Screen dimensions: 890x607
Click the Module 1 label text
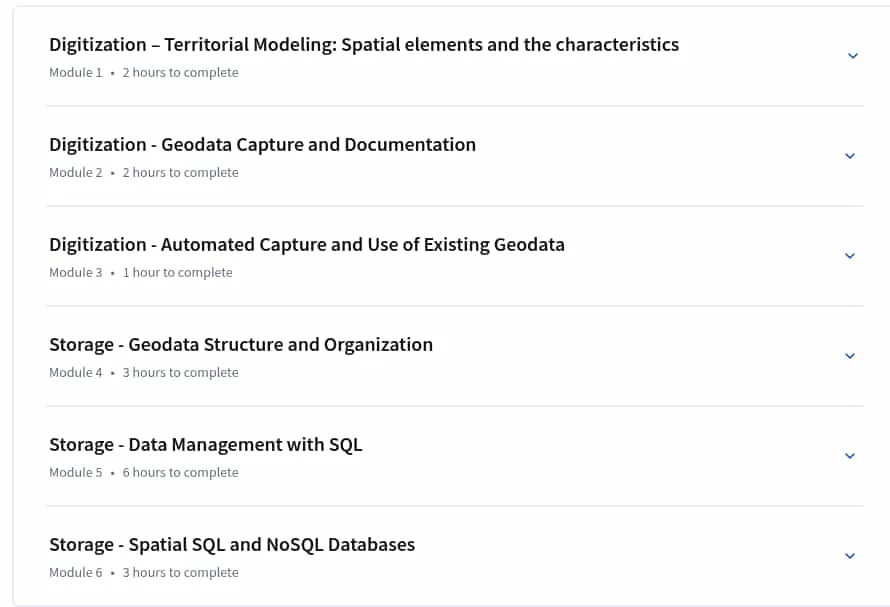click(x=75, y=73)
